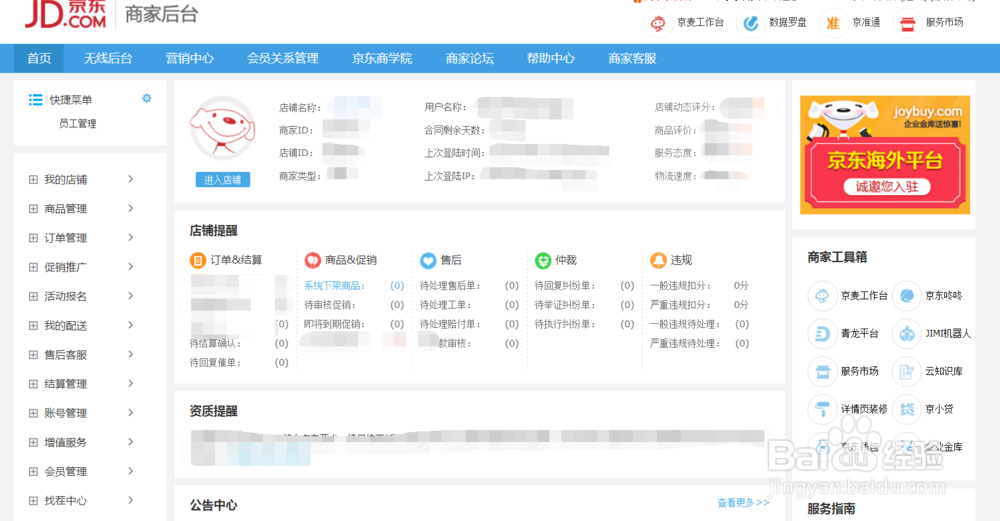This screenshot has height=521, width=1000.
Task: Open the 营销中心 tab
Action: 189,59
